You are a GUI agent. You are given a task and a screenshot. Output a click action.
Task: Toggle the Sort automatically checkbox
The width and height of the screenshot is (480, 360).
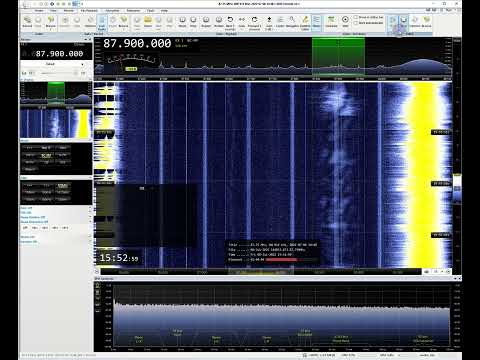(356, 23)
